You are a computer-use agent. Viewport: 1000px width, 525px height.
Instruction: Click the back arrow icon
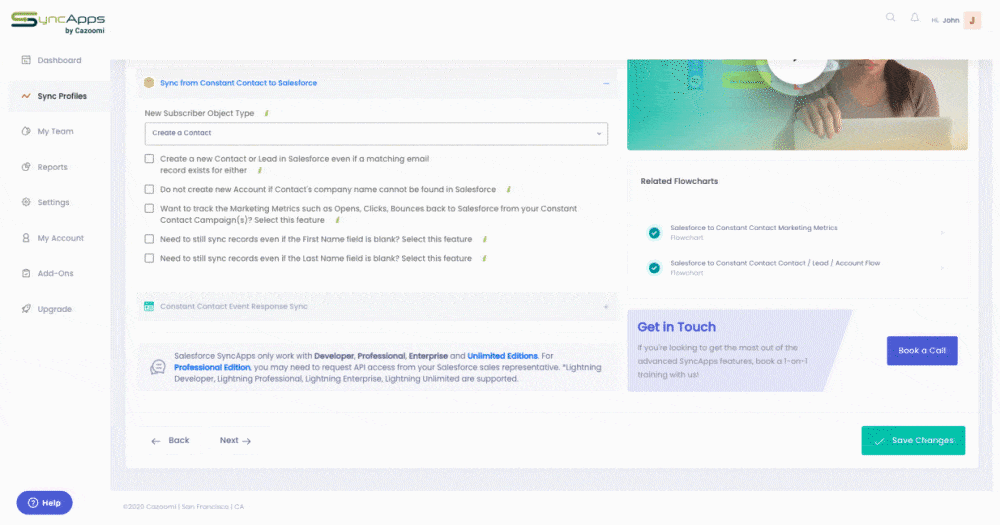click(156, 441)
